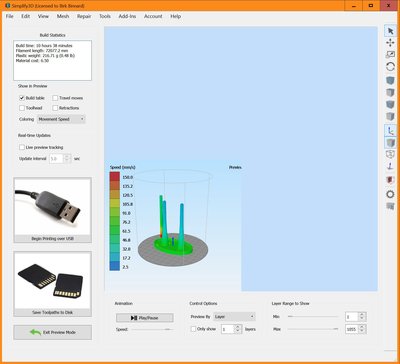Open the Preview By dropdown

tap(235, 316)
